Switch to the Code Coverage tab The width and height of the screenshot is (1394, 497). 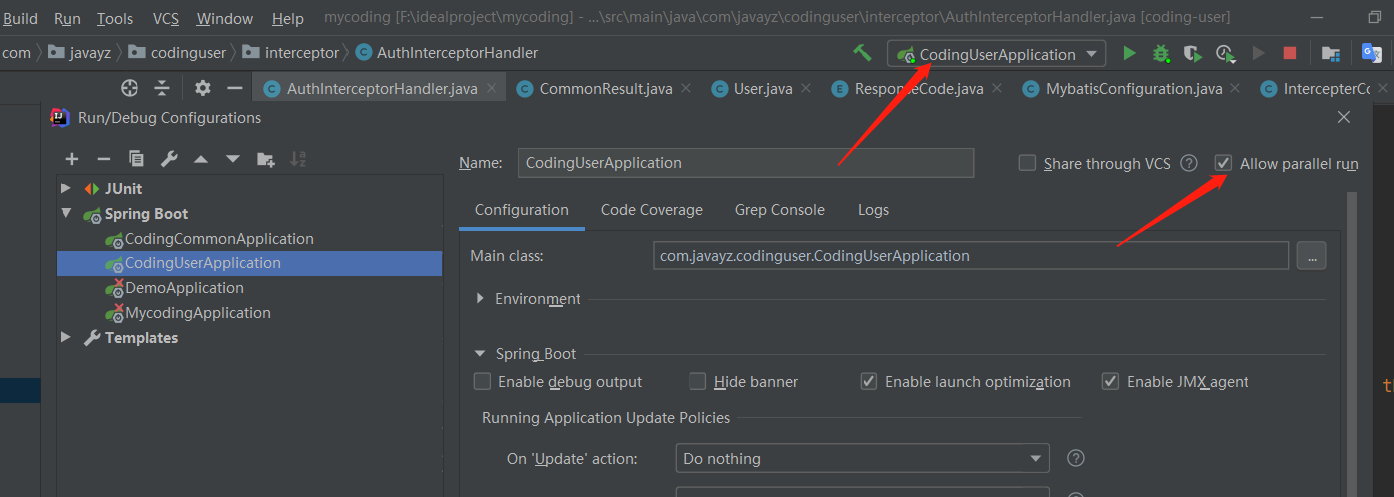coord(652,210)
